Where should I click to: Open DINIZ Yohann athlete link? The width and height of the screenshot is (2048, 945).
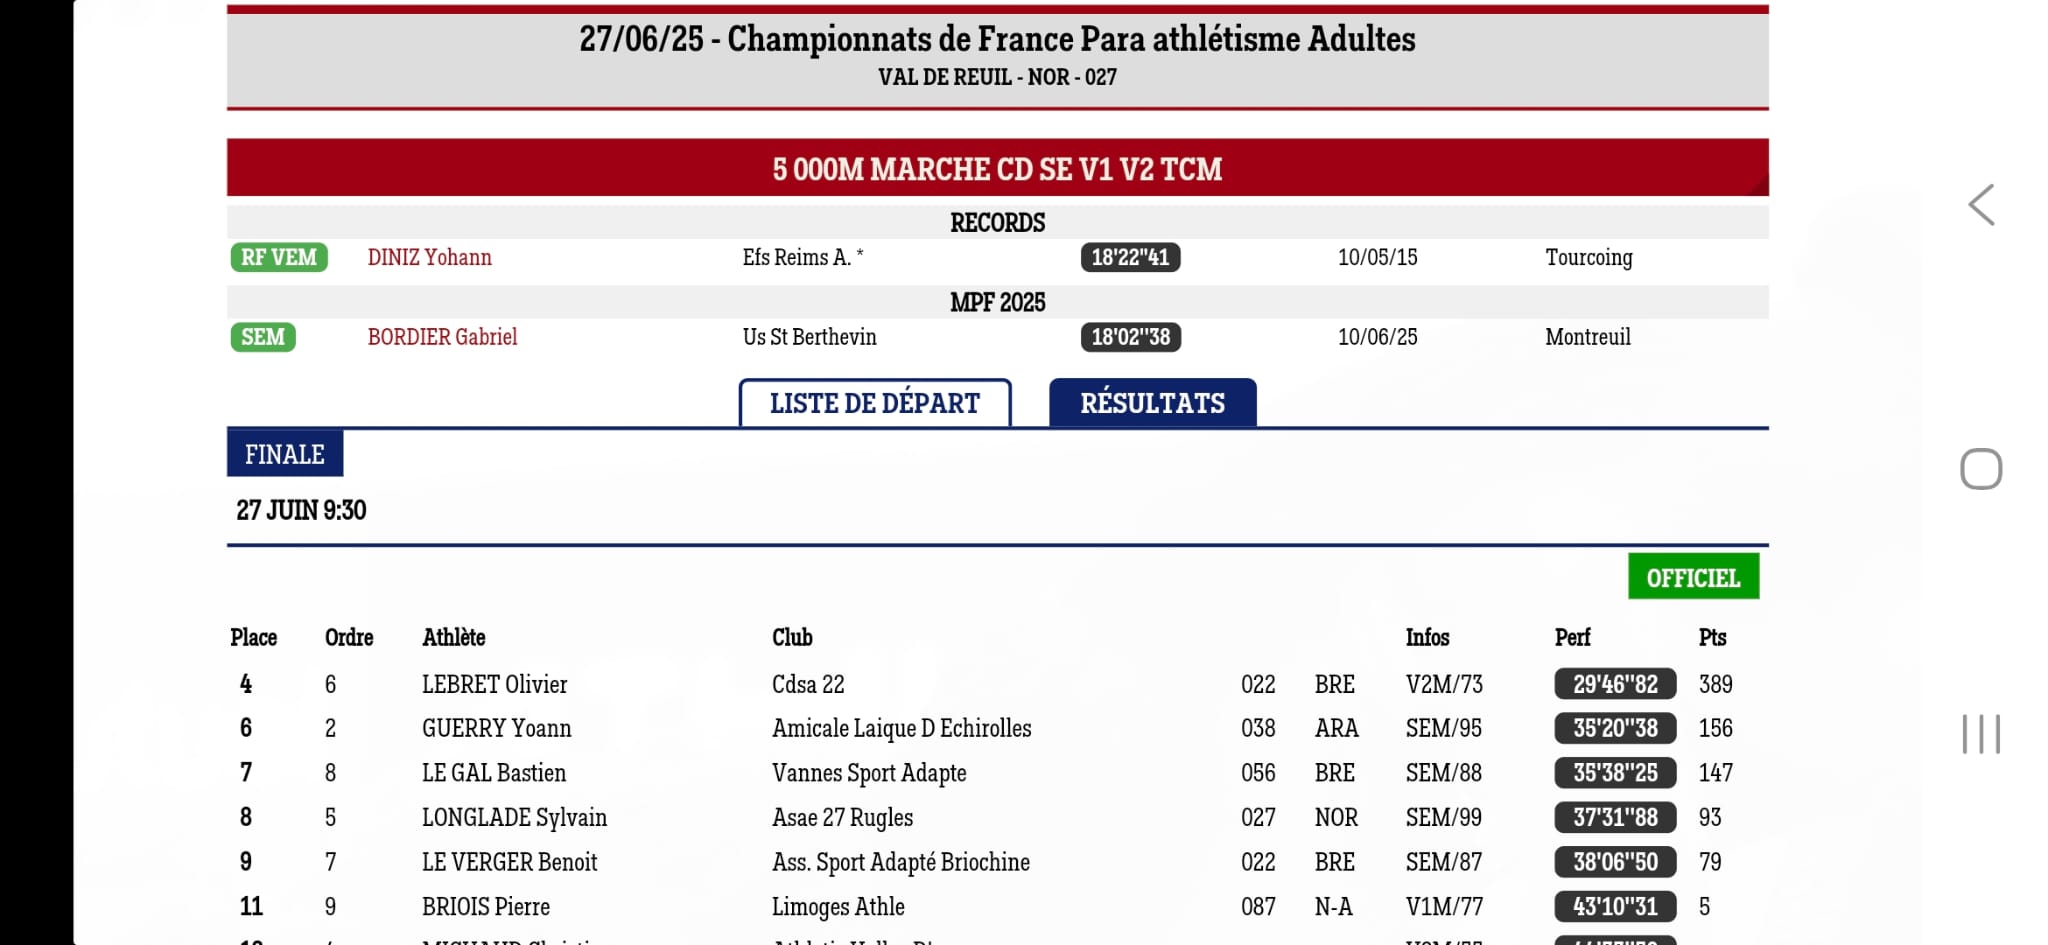pyautogui.click(x=430, y=257)
